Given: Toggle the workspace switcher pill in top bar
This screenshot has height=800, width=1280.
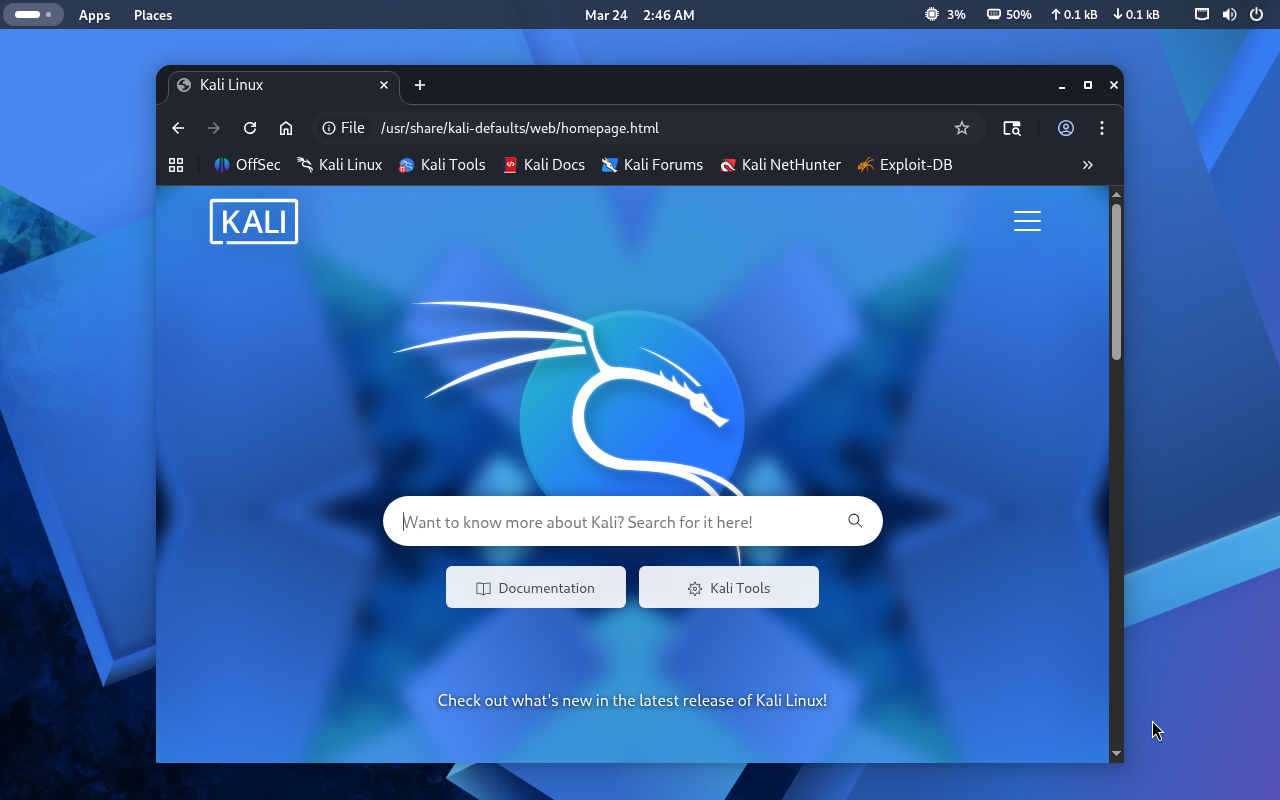Looking at the screenshot, I should pos(33,15).
